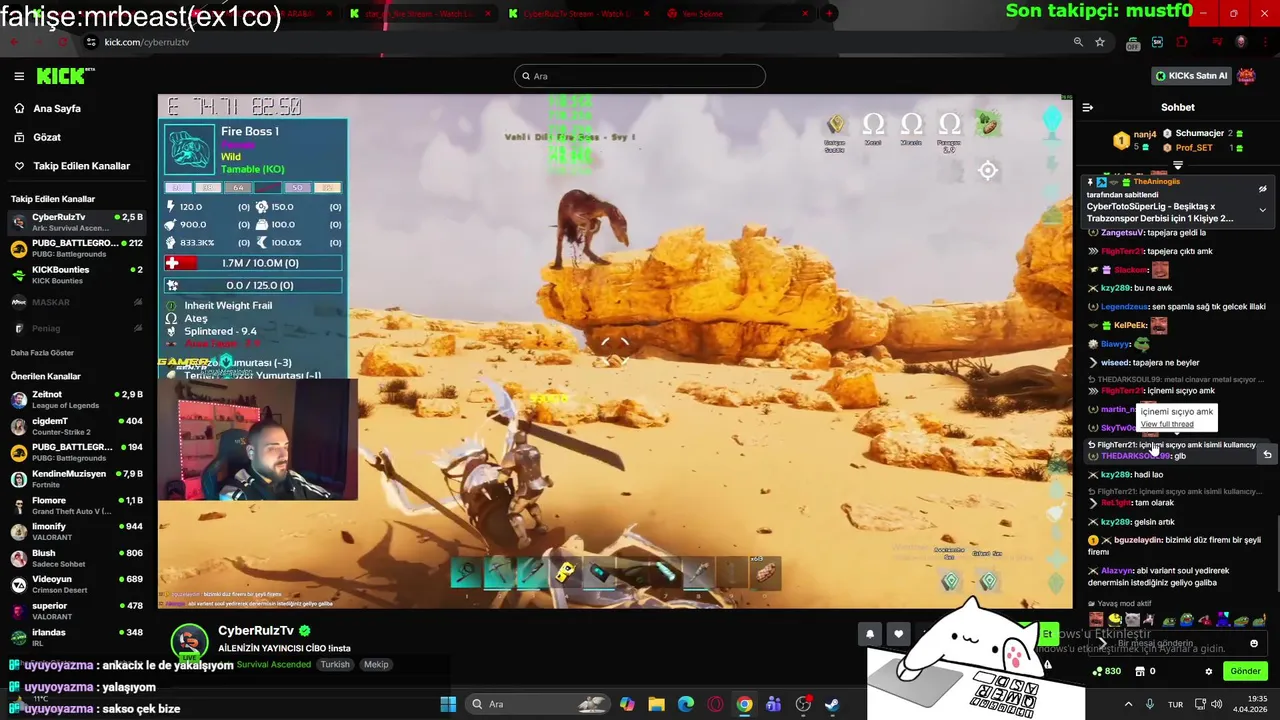
Task: Open the superior recommended channel
Action: (77, 611)
